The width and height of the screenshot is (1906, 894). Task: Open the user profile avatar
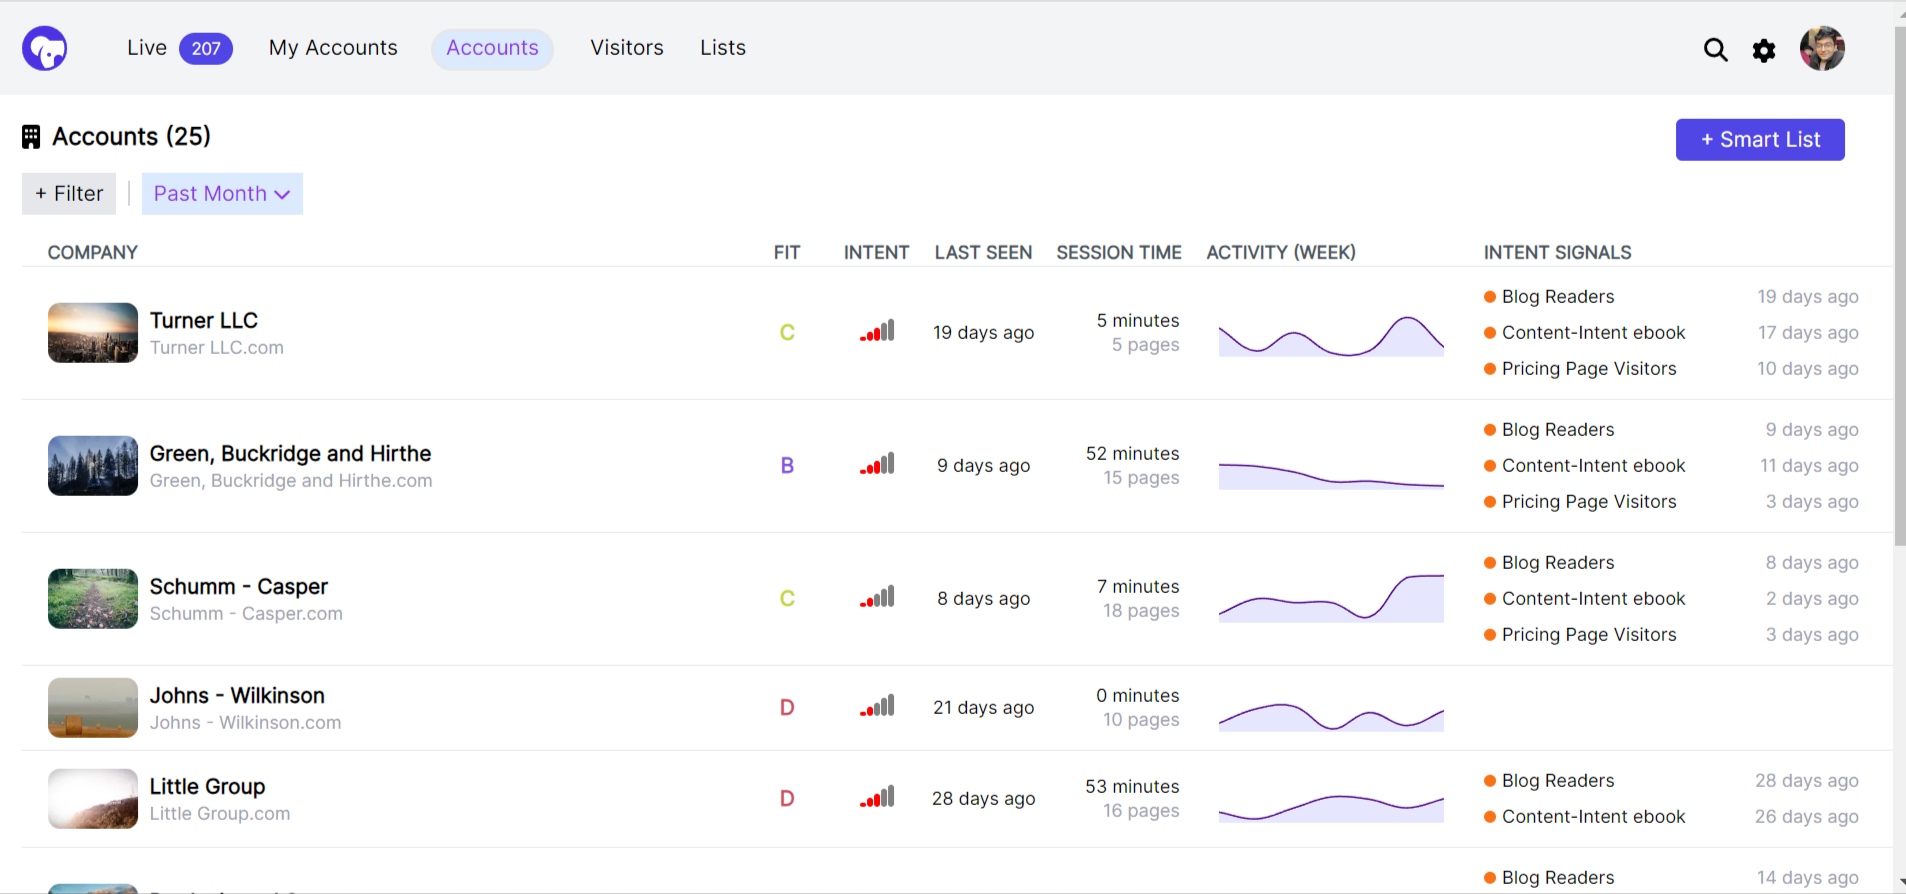point(1822,48)
